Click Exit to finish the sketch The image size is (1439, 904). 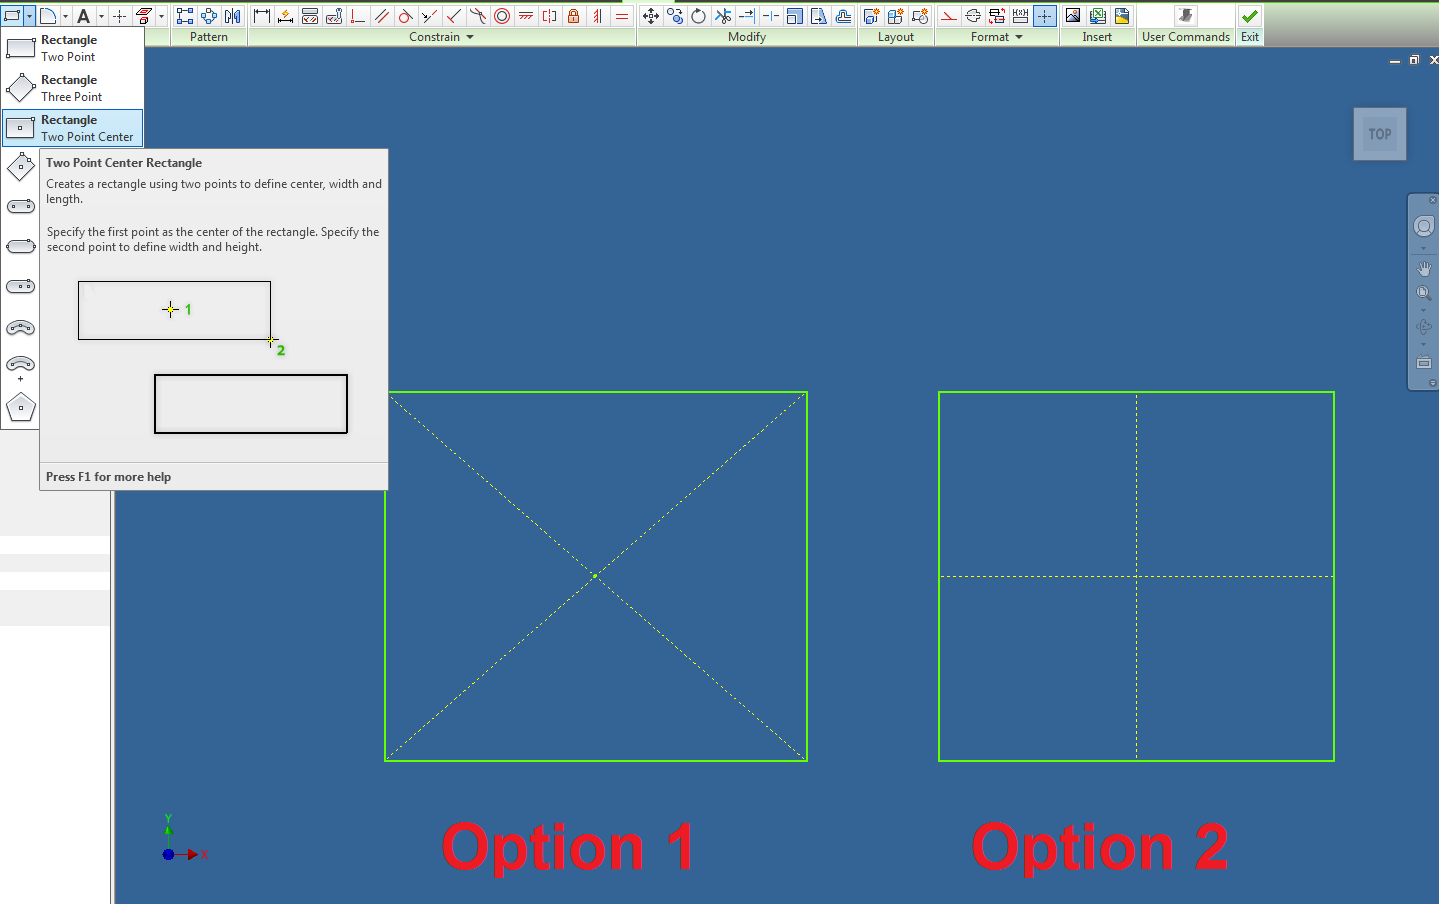click(x=1249, y=15)
